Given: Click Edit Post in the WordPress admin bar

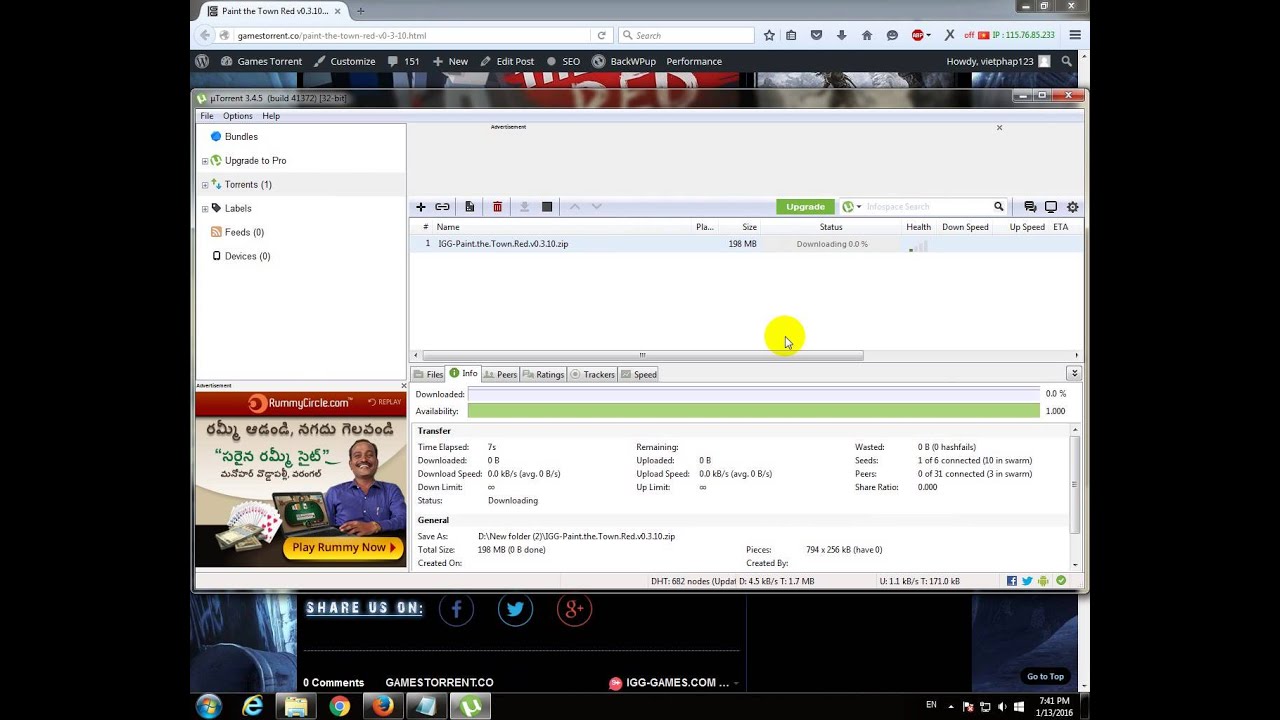Looking at the screenshot, I should point(507,61).
